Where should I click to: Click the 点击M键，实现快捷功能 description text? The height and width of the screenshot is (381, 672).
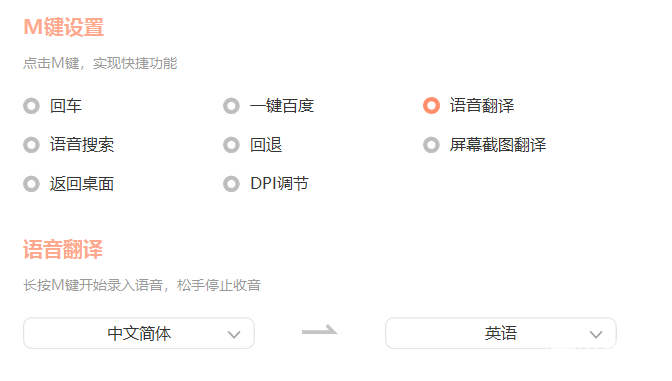pos(100,63)
